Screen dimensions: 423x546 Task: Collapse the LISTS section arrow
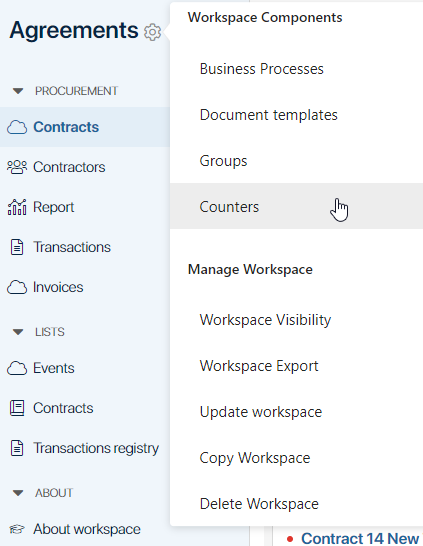click(x=18, y=332)
